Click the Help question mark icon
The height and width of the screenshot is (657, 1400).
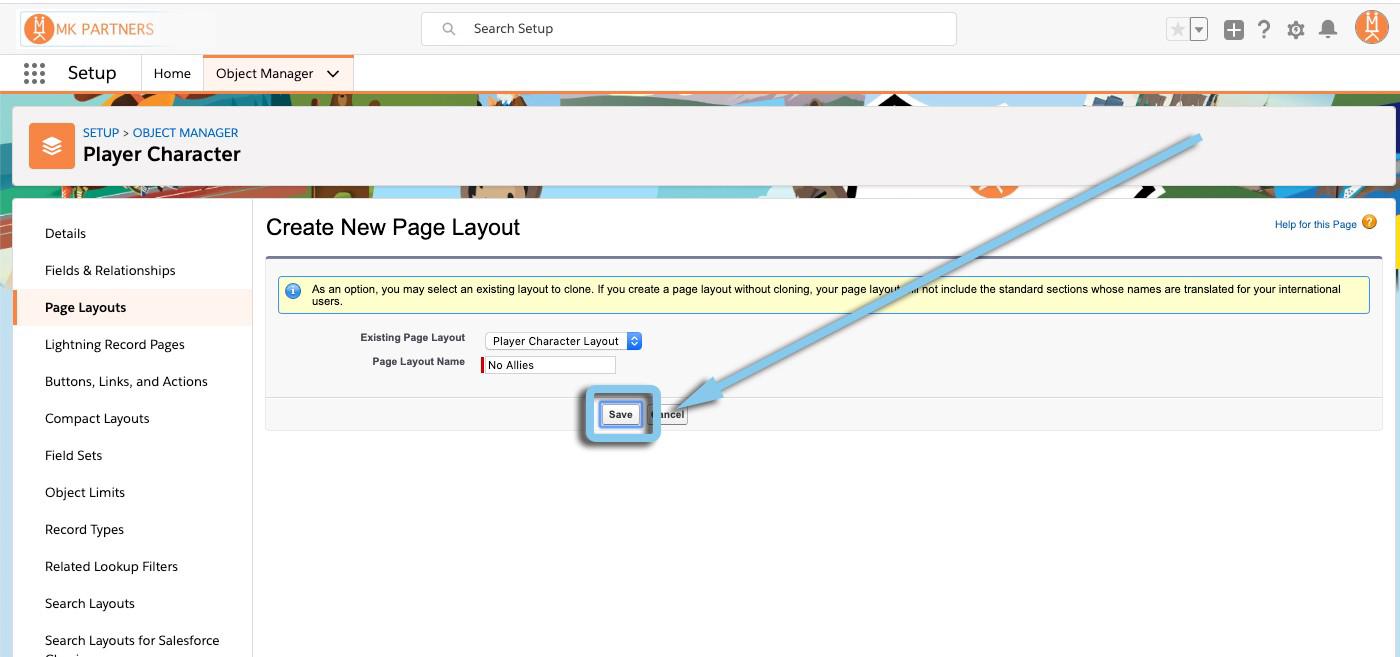click(1263, 28)
